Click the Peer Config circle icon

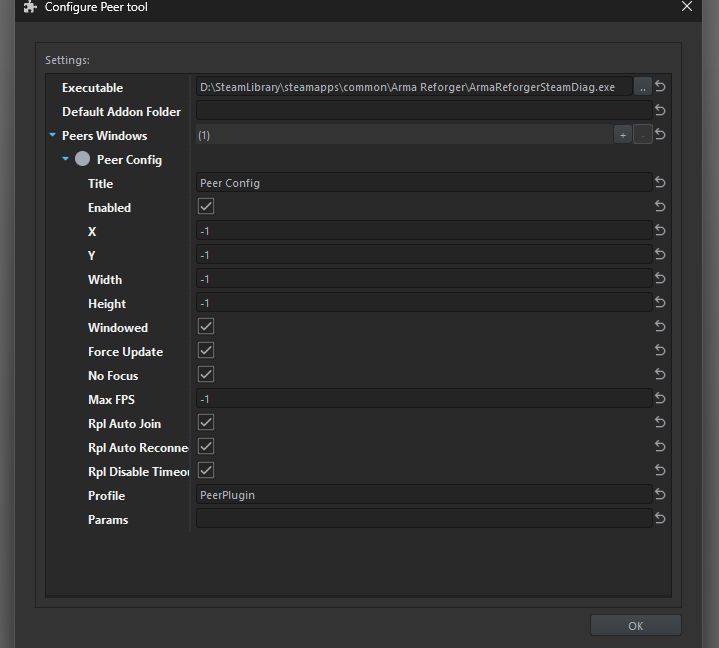tap(83, 159)
